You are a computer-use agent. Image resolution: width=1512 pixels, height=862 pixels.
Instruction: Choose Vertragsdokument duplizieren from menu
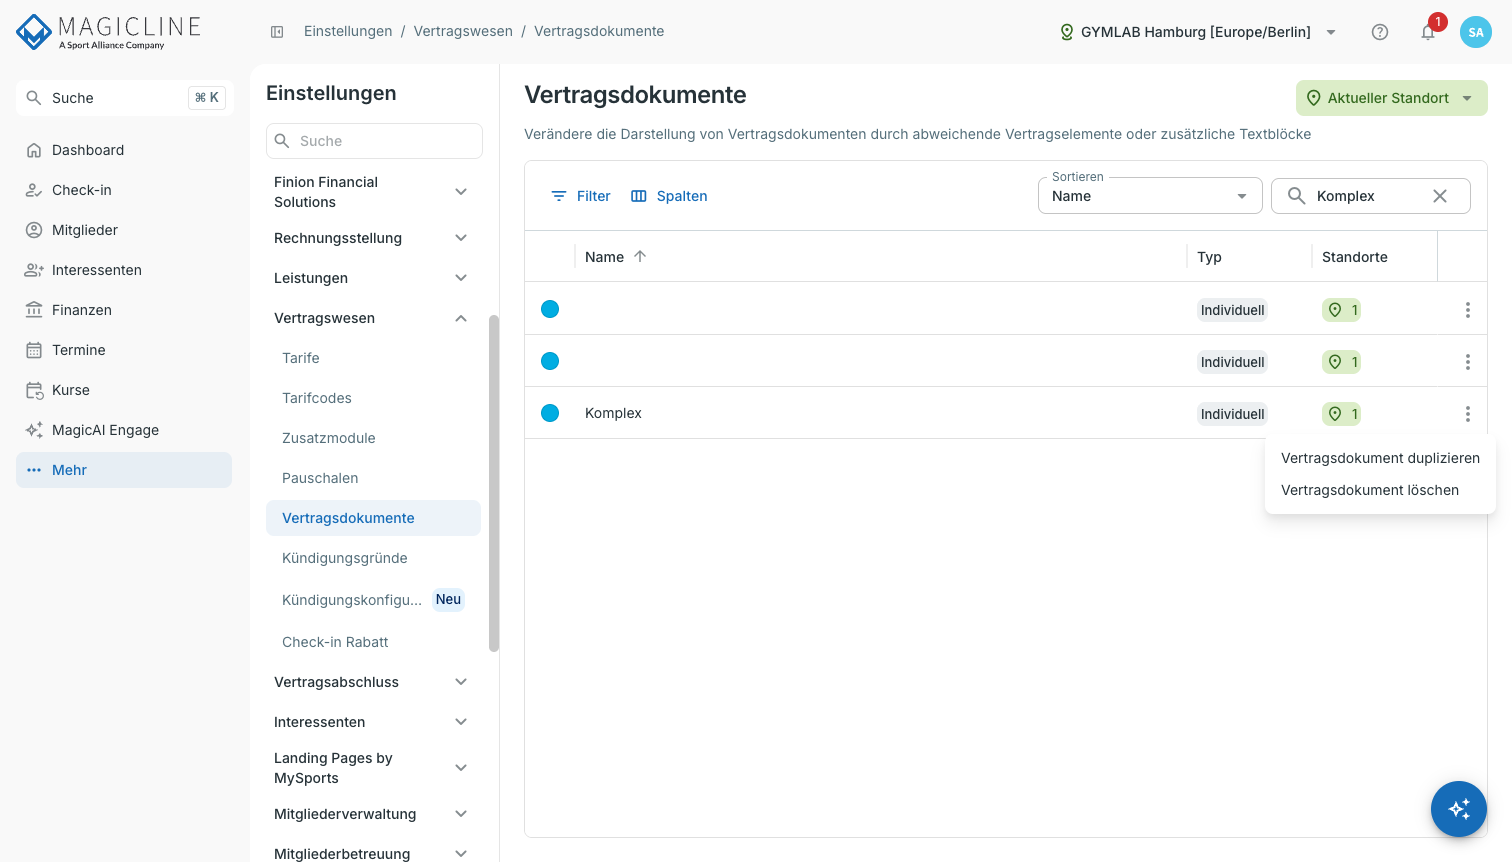coord(1380,458)
